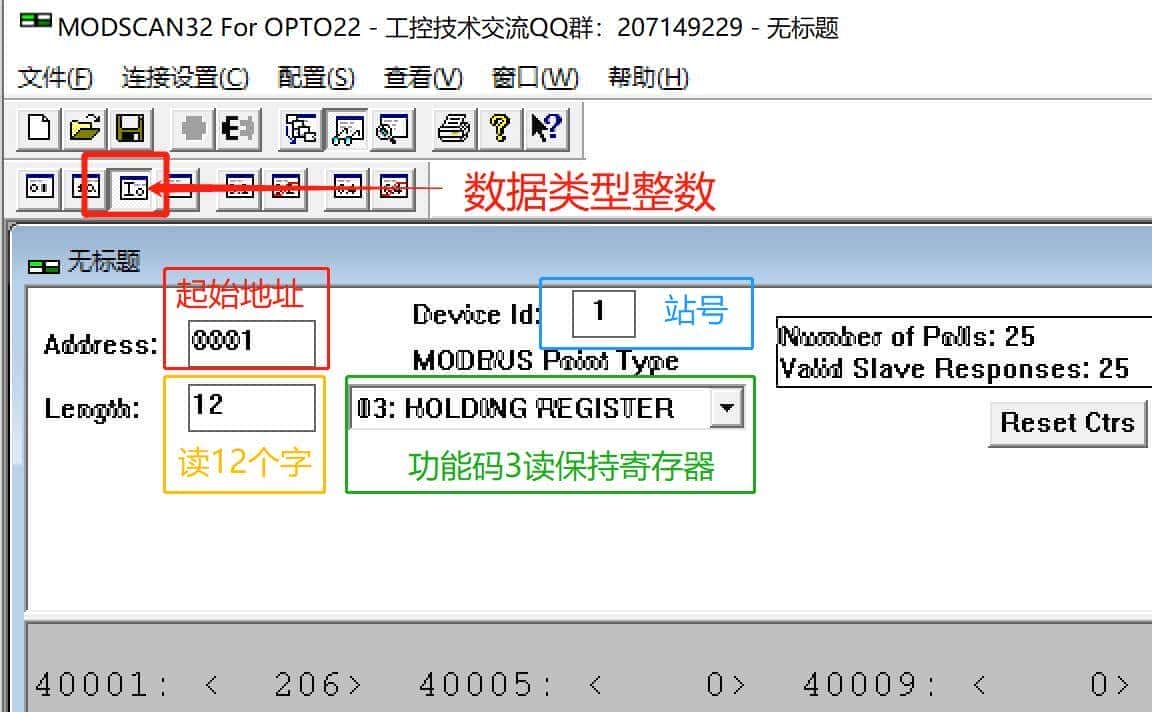Open the 查看(V) menu
1152x712 pixels.
click(421, 78)
